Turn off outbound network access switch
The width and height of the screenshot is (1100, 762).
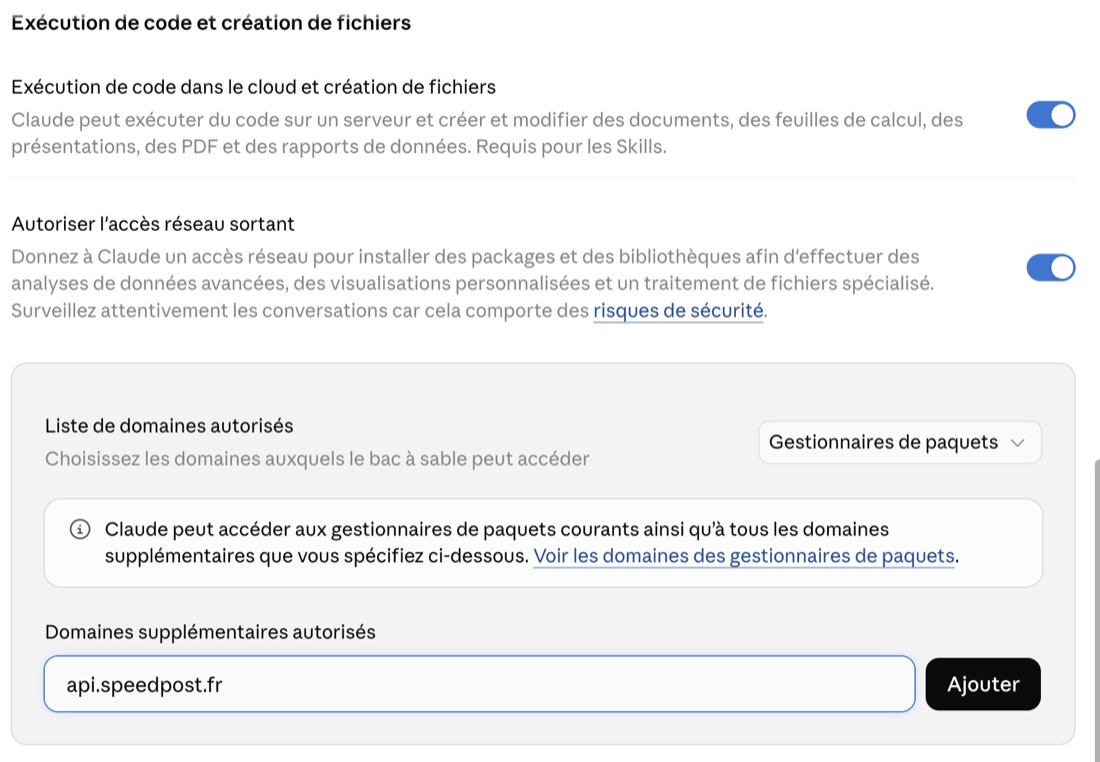pos(1050,267)
